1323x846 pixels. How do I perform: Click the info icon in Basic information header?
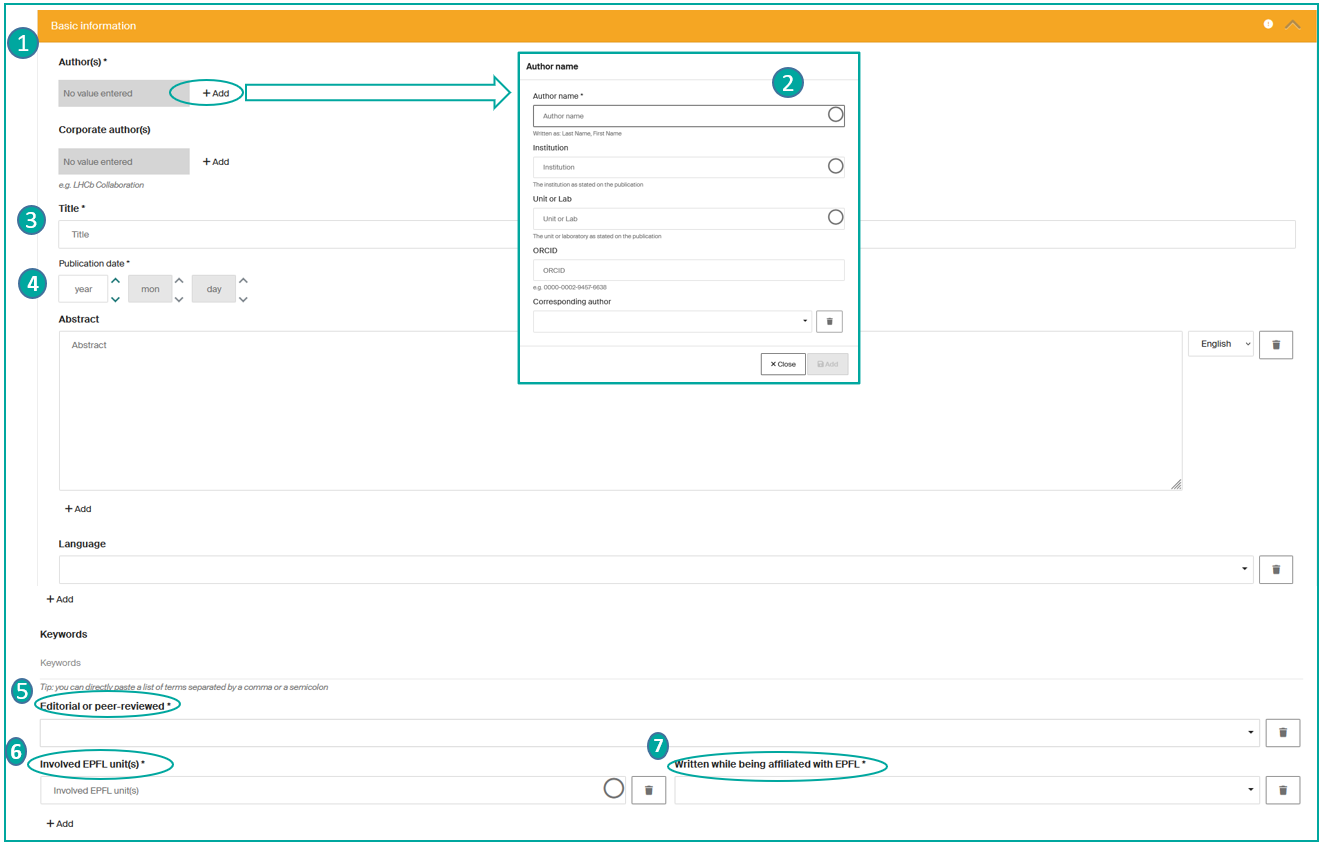(1268, 24)
